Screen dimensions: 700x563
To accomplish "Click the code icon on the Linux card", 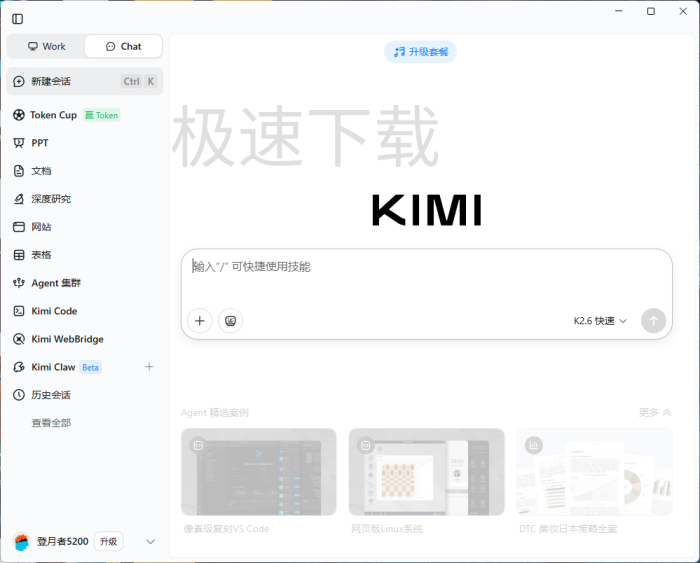I will point(366,445).
